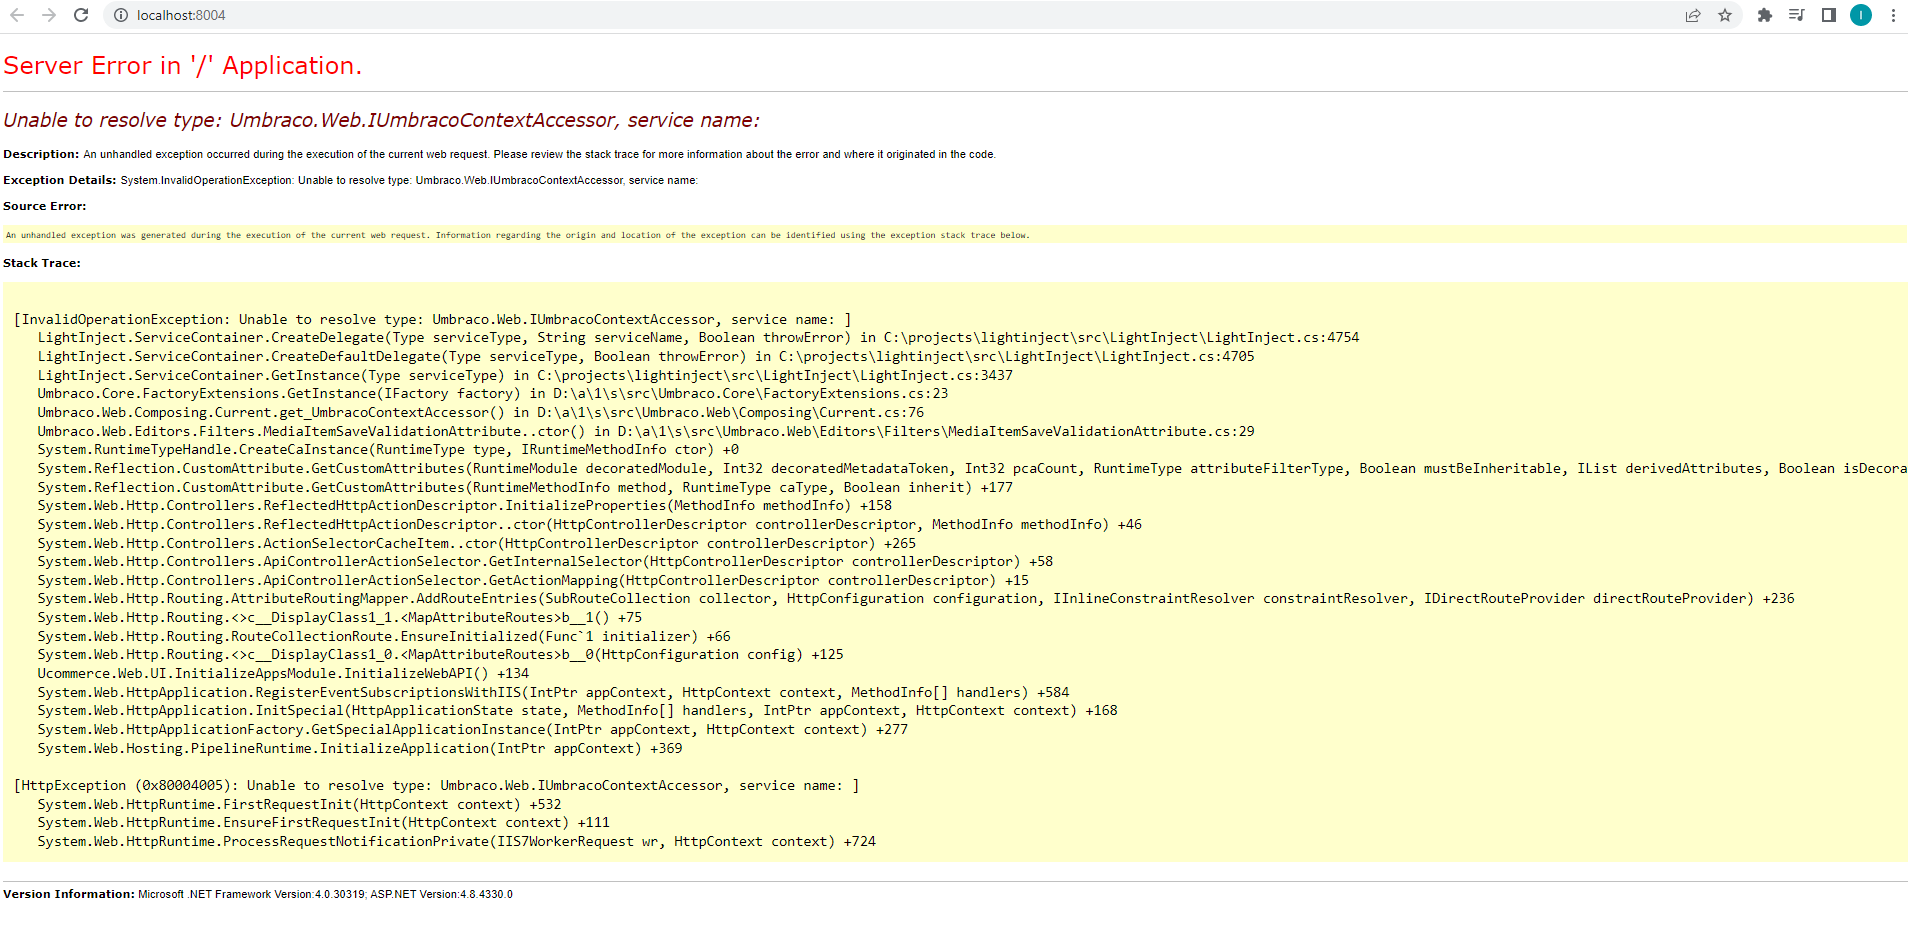Screen dimensions: 1908x938
Task: Click the 'Umbraco.Core.FactoryExtensions.GetInstance' stack line
Action: pos(493,394)
